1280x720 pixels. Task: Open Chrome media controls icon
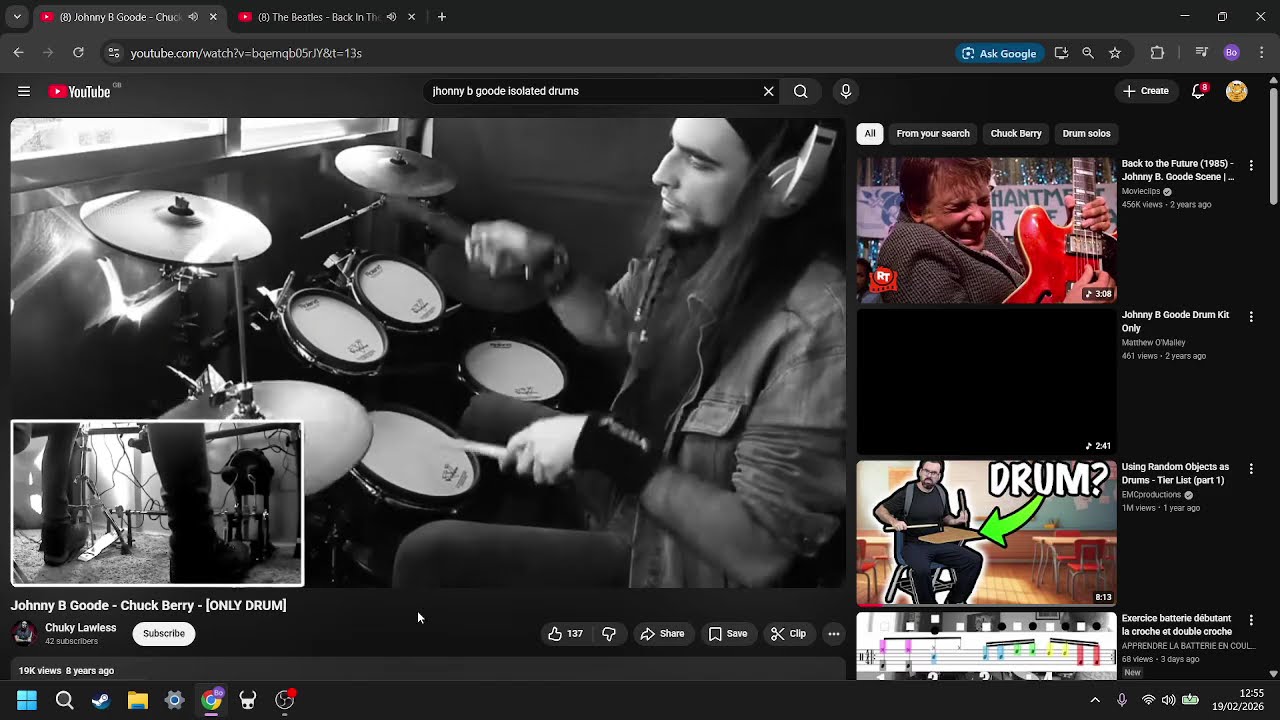pyautogui.click(x=1202, y=53)
